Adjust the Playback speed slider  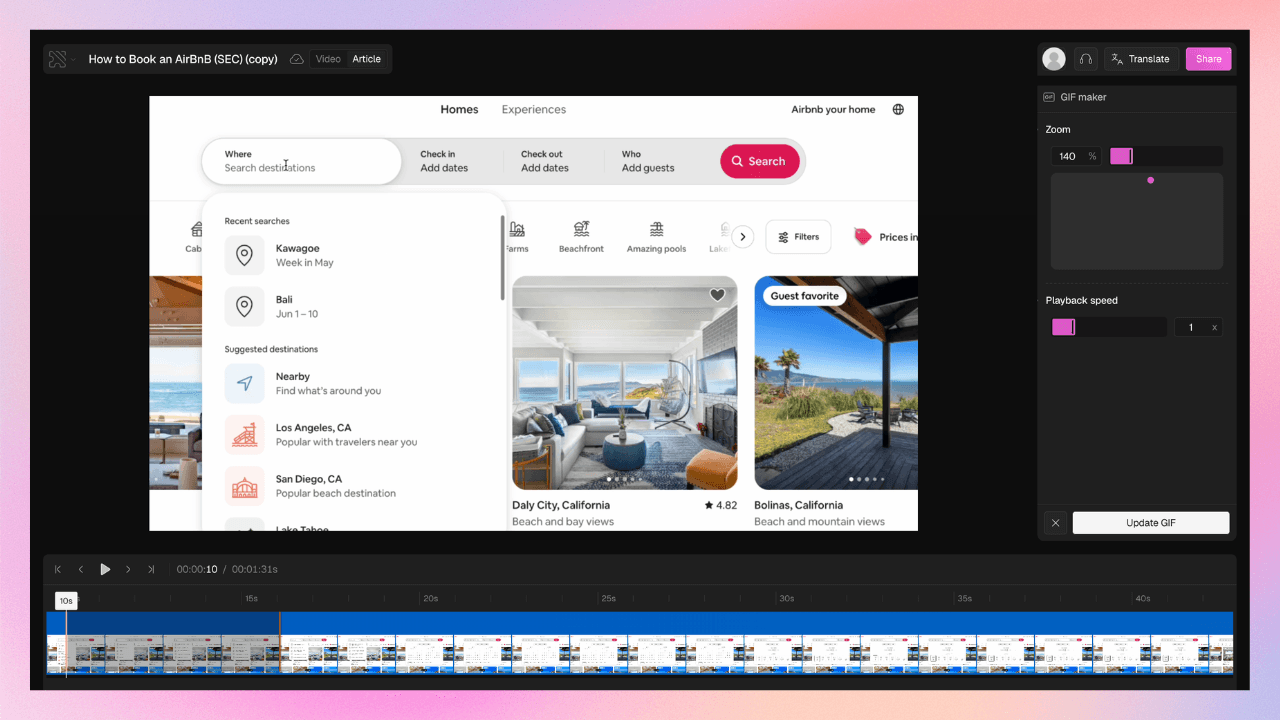(x=1108, y=327)
